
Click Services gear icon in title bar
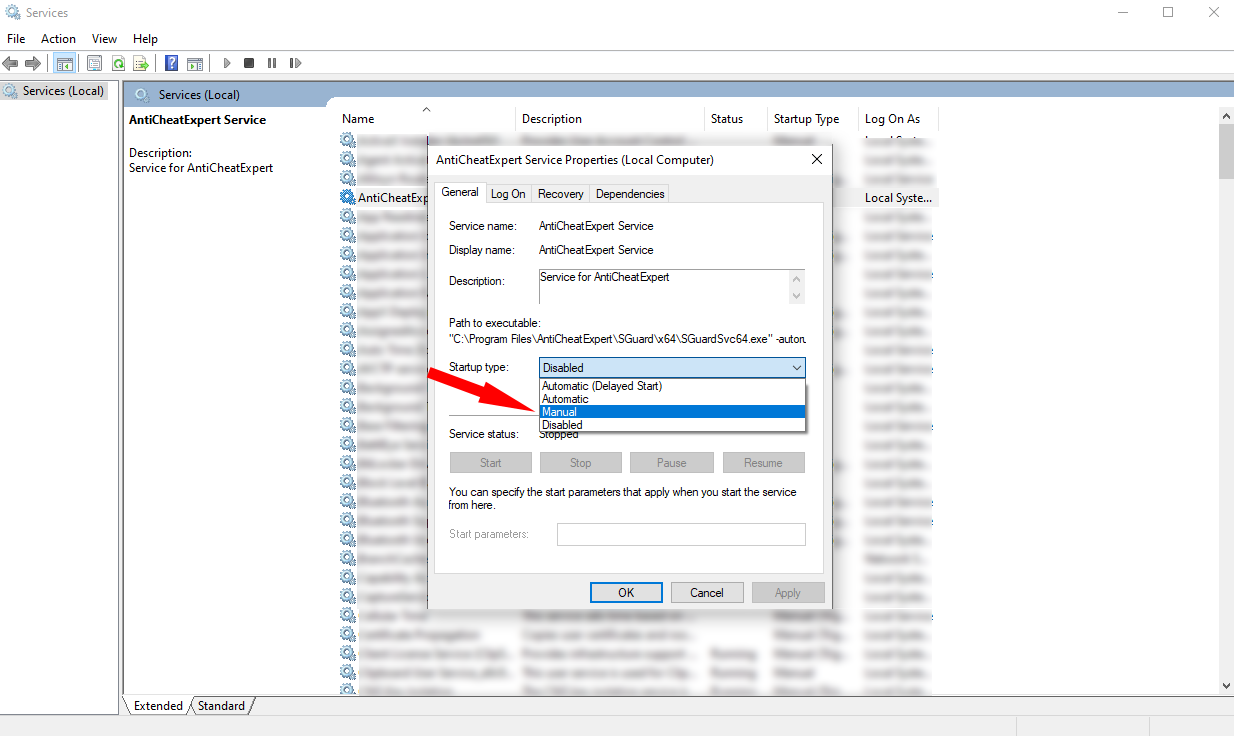[12, 13]
